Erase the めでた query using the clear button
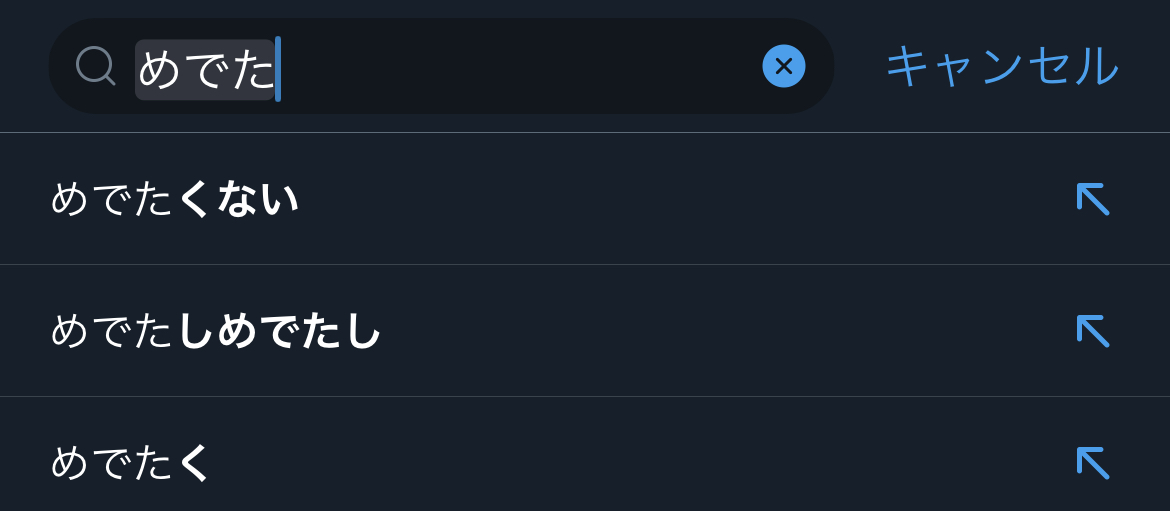 click(784, 66)
